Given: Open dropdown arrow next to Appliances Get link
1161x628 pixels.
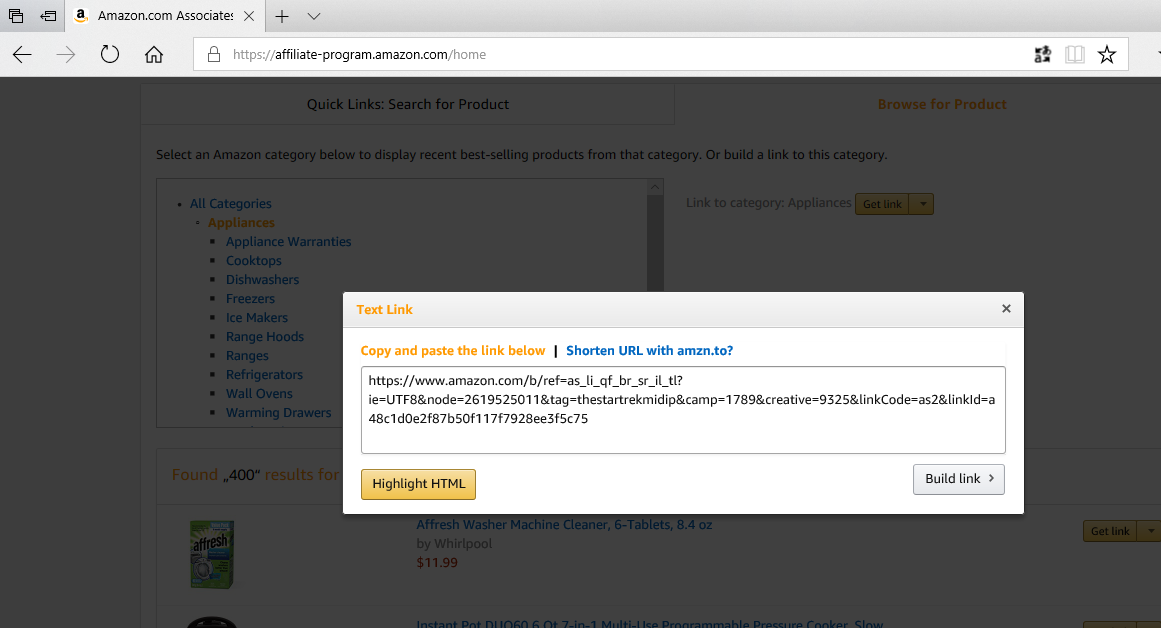Looking at the screenshot, I should tap(923, 204).
